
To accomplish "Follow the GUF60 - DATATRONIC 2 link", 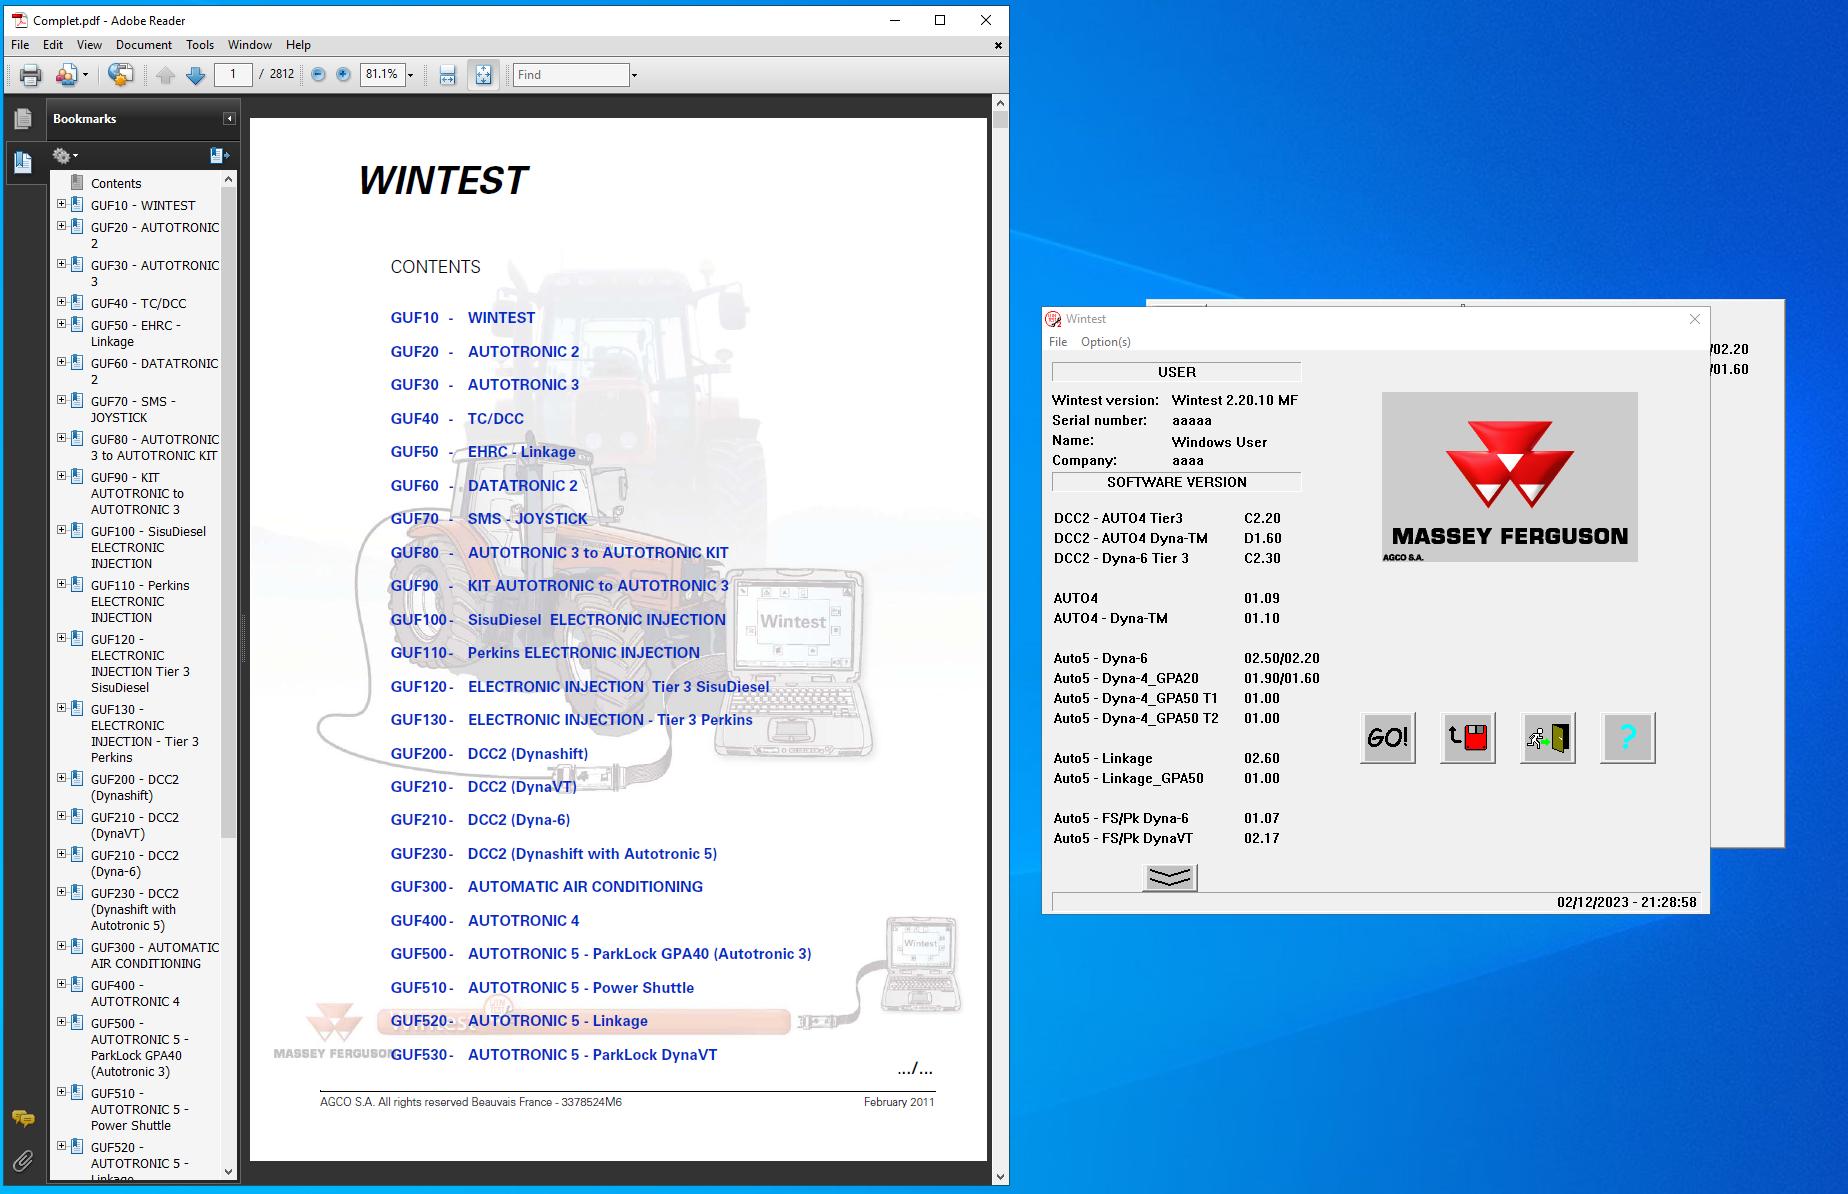I will [484, 486].
